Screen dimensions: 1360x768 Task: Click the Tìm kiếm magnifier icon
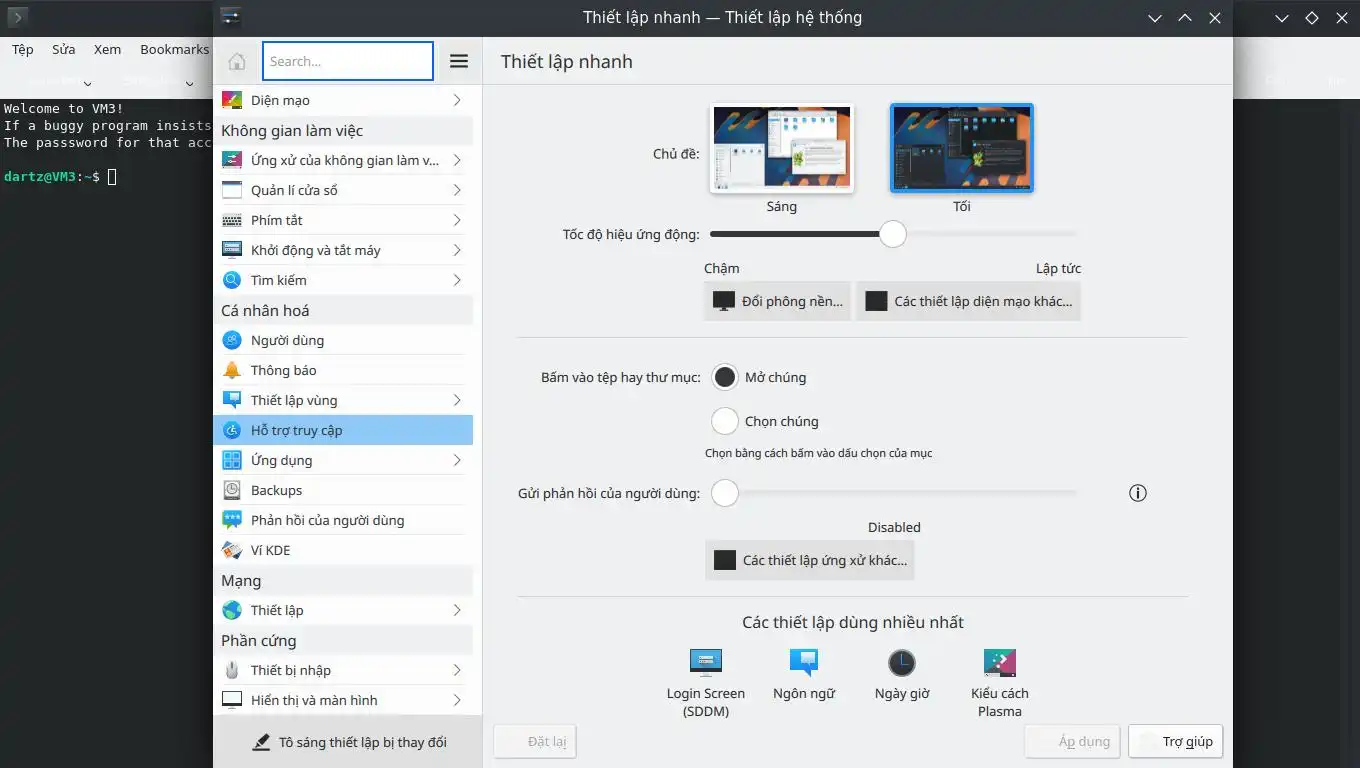[232, 280]
